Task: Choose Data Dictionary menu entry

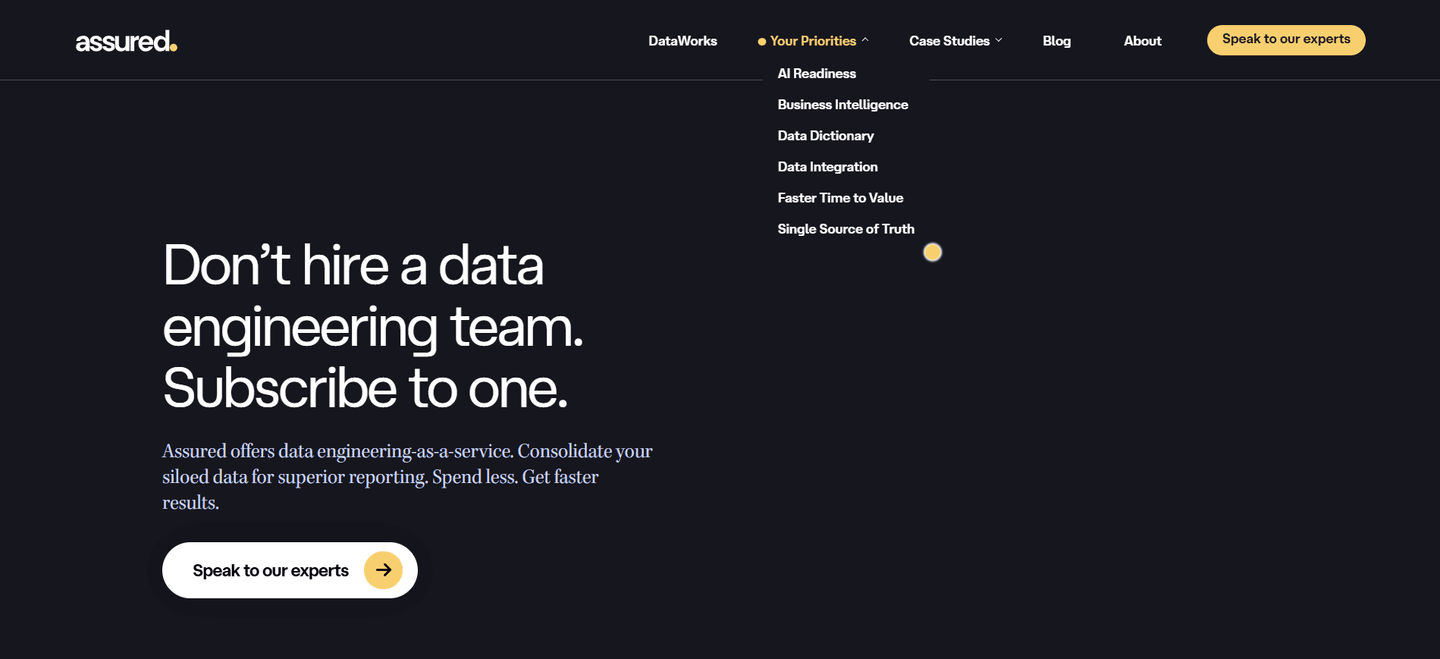Action: (x=826, y=135)
